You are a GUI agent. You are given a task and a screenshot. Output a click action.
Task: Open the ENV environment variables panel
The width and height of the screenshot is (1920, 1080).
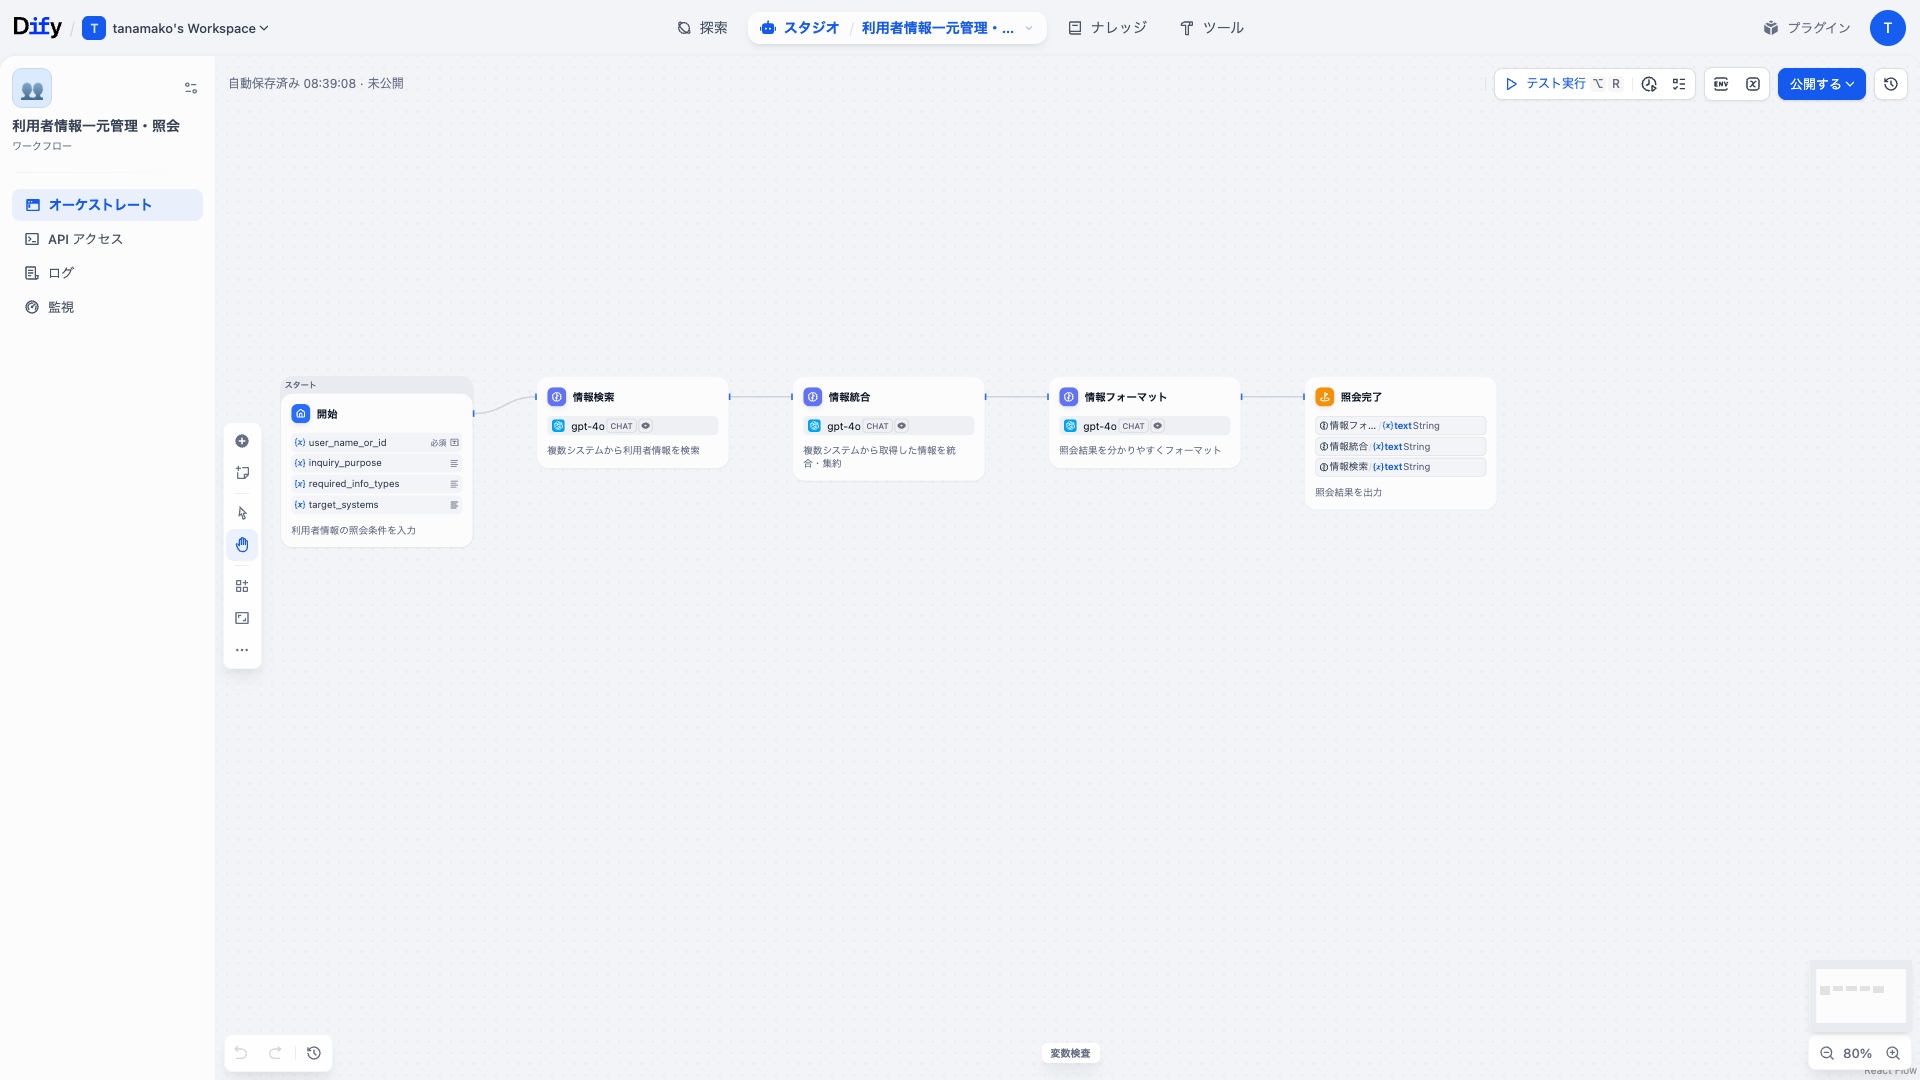point(1721,84)
